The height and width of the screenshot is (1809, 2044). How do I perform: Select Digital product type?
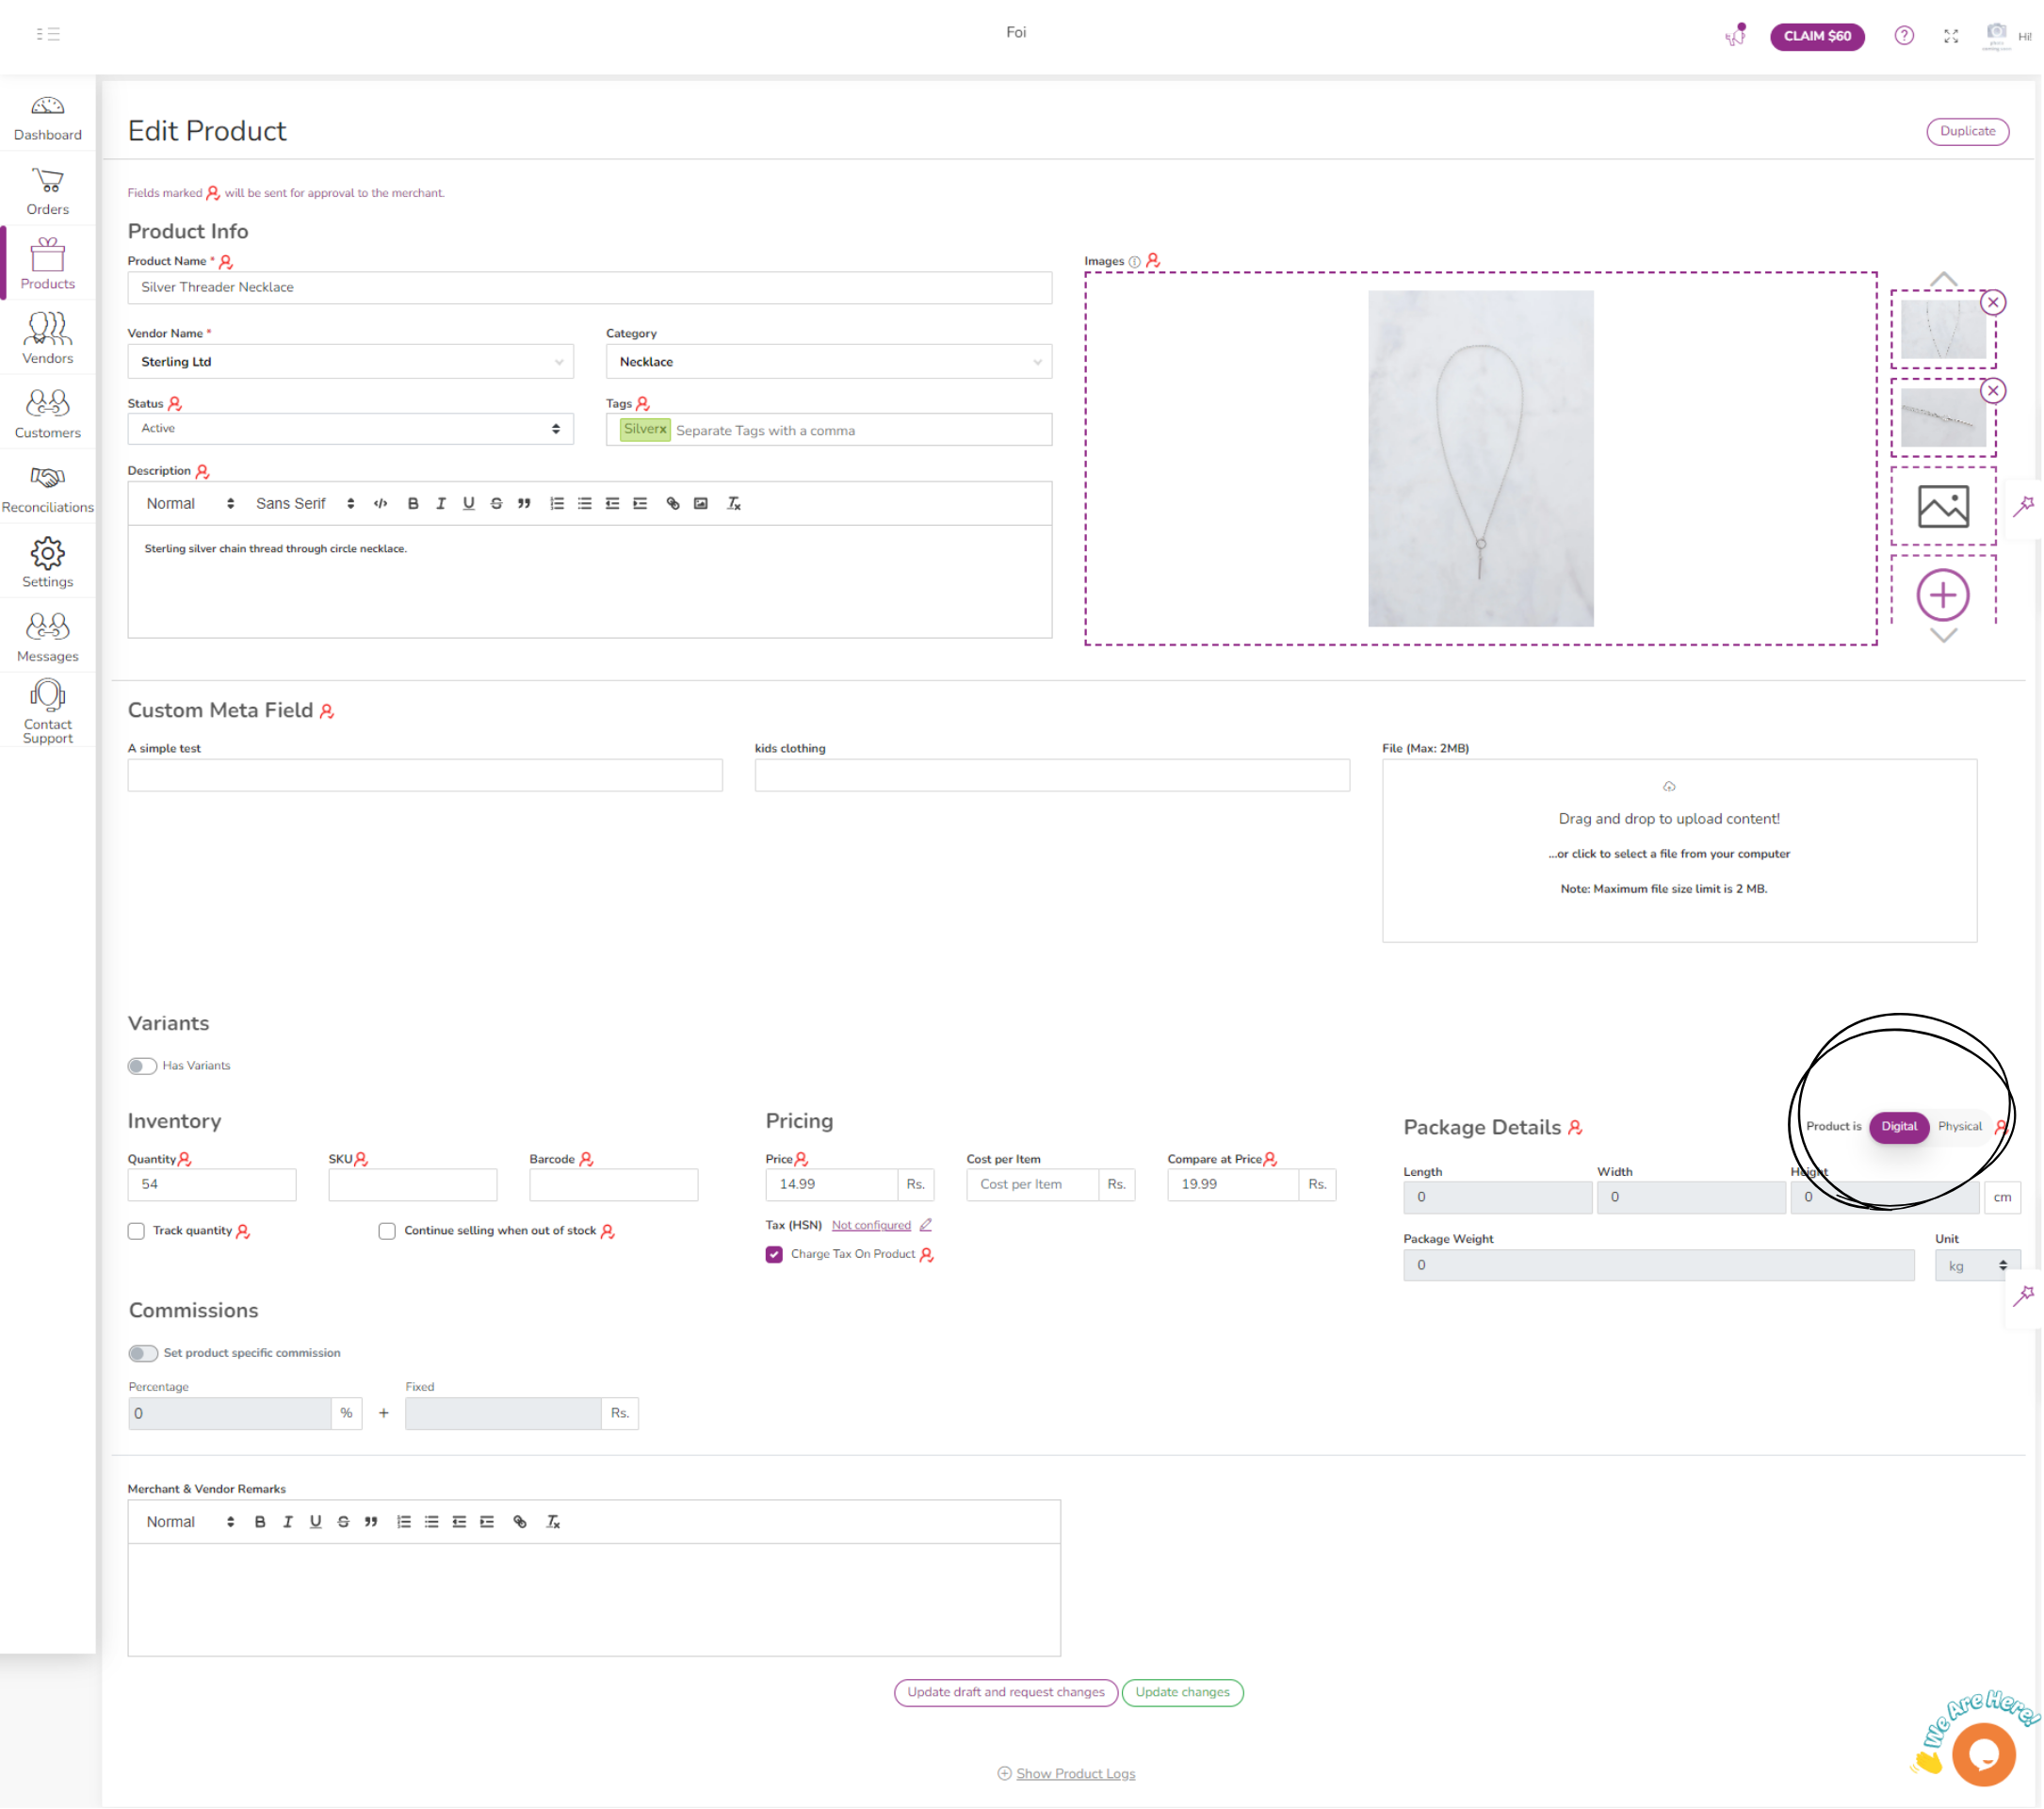click(x=1899, y=1127)
